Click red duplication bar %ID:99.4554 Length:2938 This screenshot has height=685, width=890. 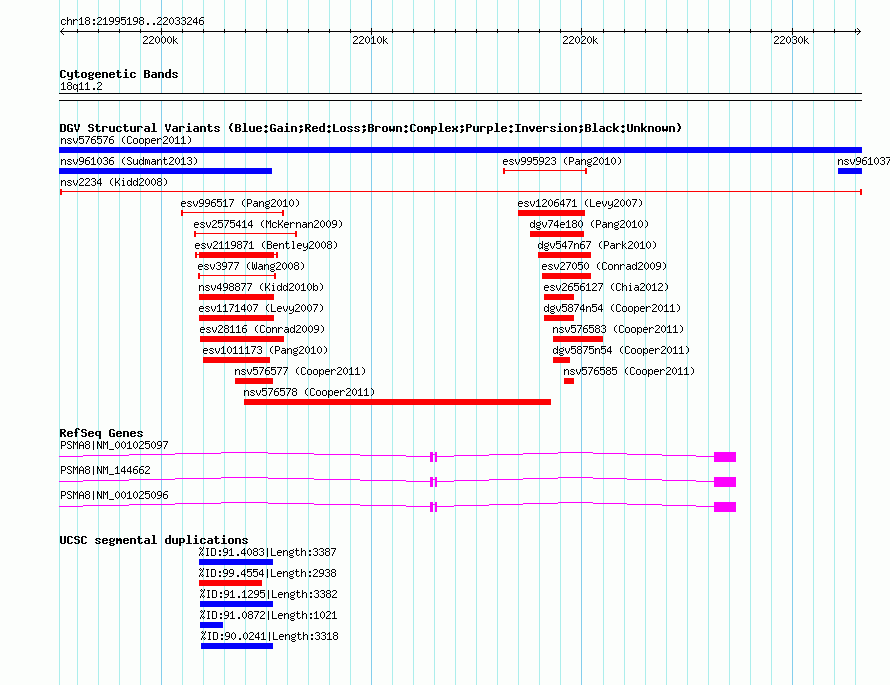point(230,583)
